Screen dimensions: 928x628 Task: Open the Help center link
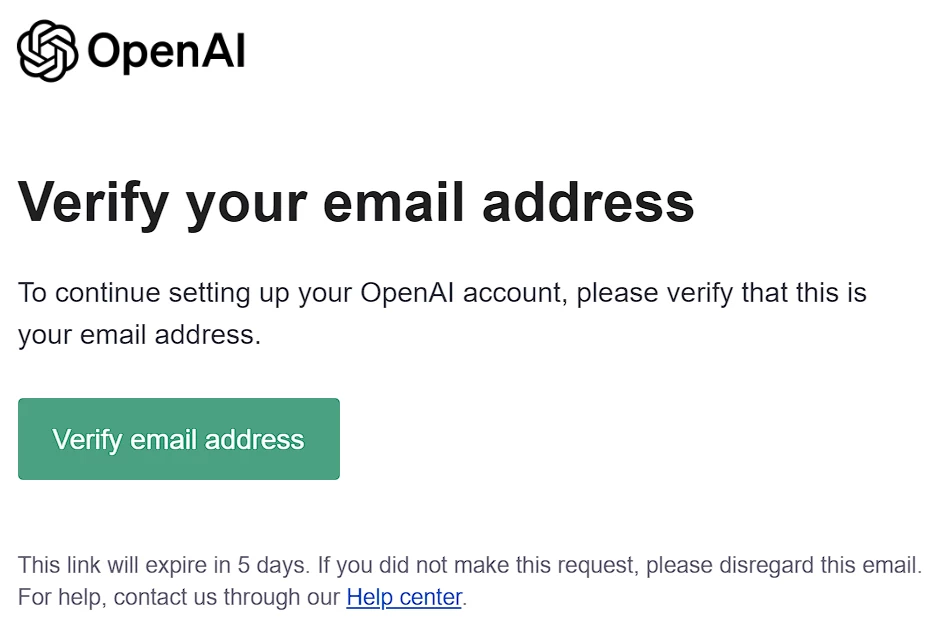(x=404, y=597)
